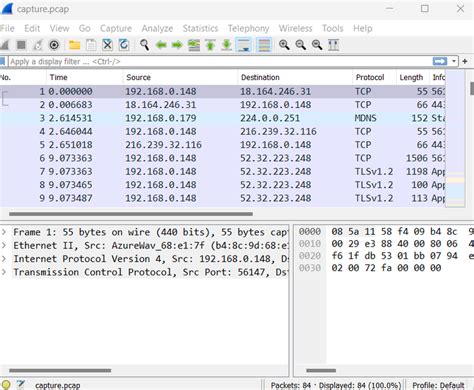Open the Go menu
Viewport: 474px width, 390px height.
(84, 28)
